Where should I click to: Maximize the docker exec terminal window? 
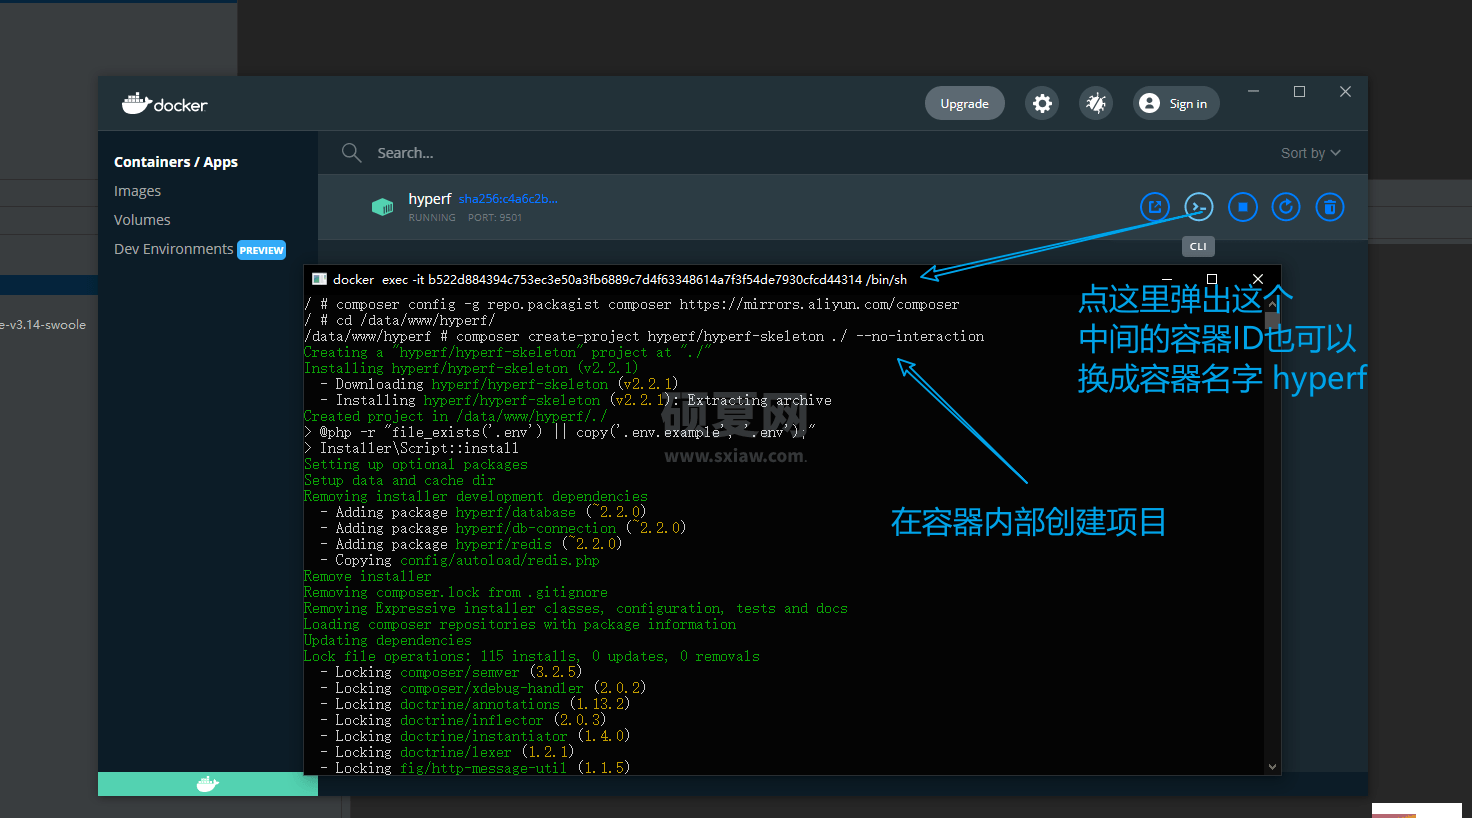(x=1212, y=279)
